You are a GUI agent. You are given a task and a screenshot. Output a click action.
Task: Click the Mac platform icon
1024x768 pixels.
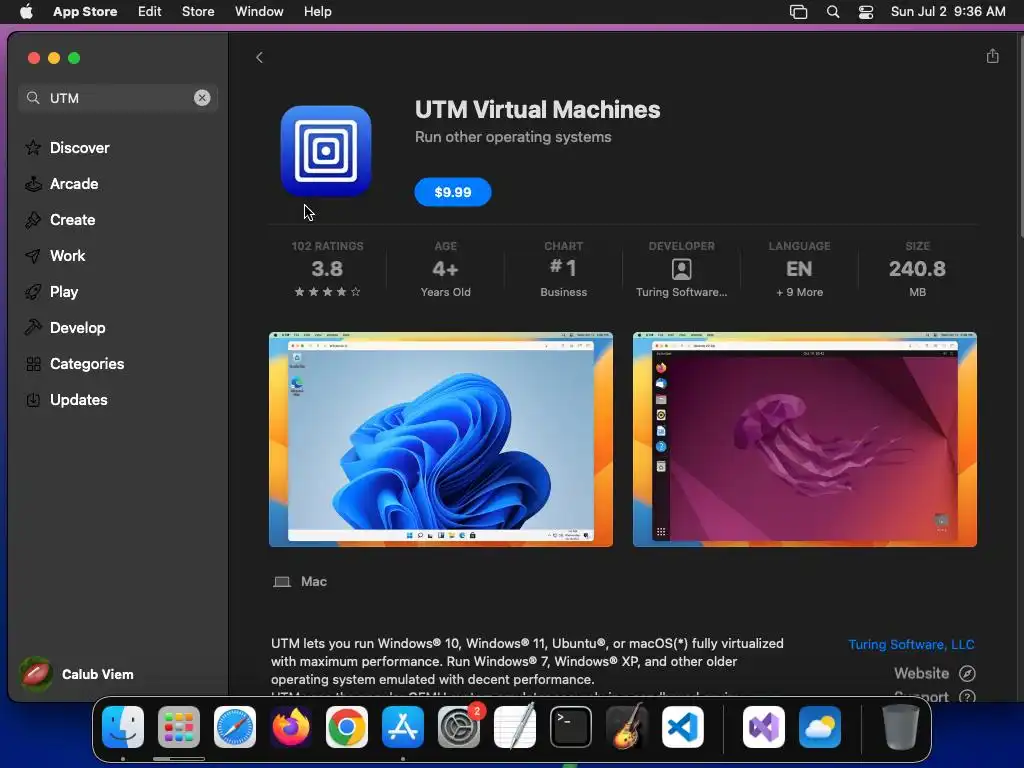click(282, 582)
